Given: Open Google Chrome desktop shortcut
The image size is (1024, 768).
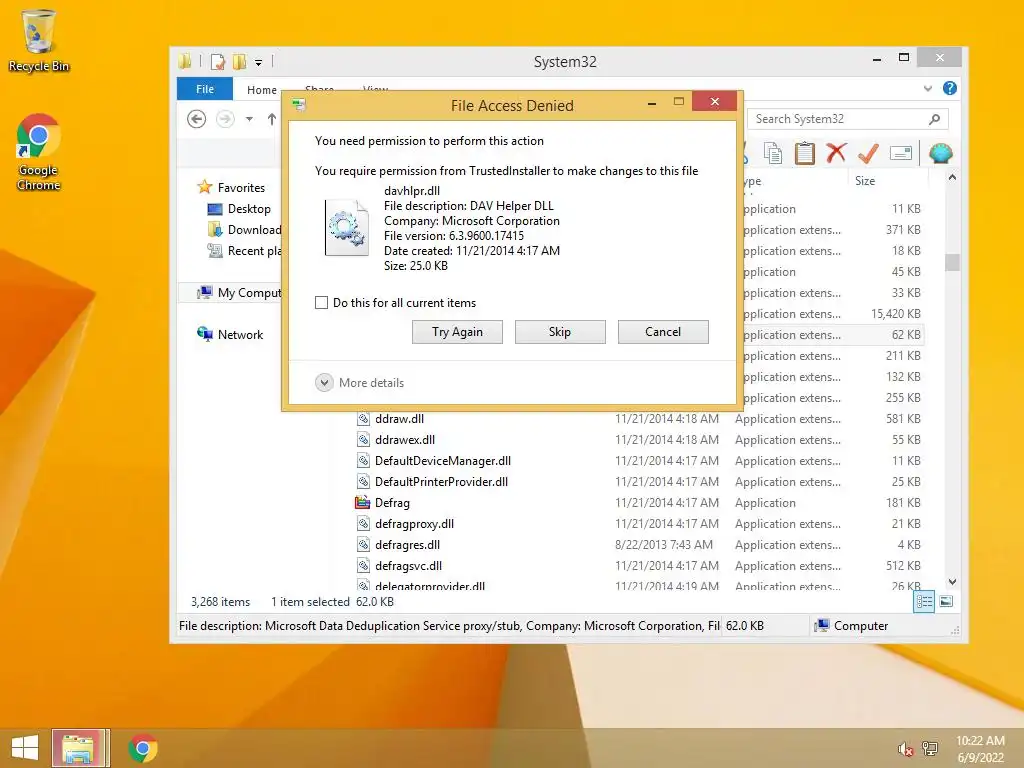Looking at the screenshot, I should (x=39, y=152).
